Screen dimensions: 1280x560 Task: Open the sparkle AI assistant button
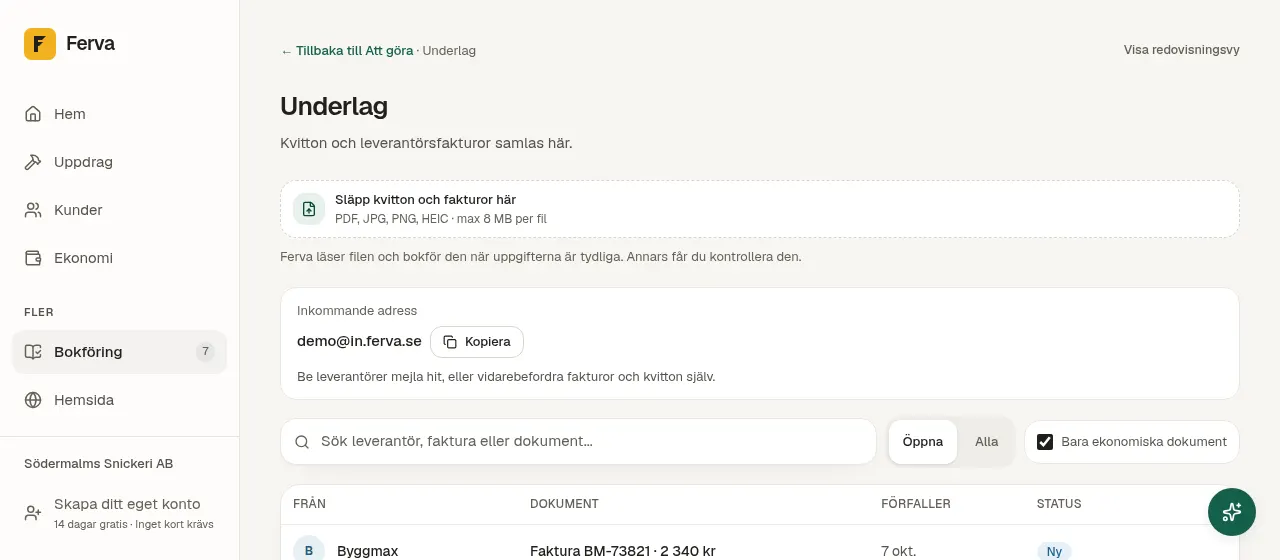(1232, 512)
